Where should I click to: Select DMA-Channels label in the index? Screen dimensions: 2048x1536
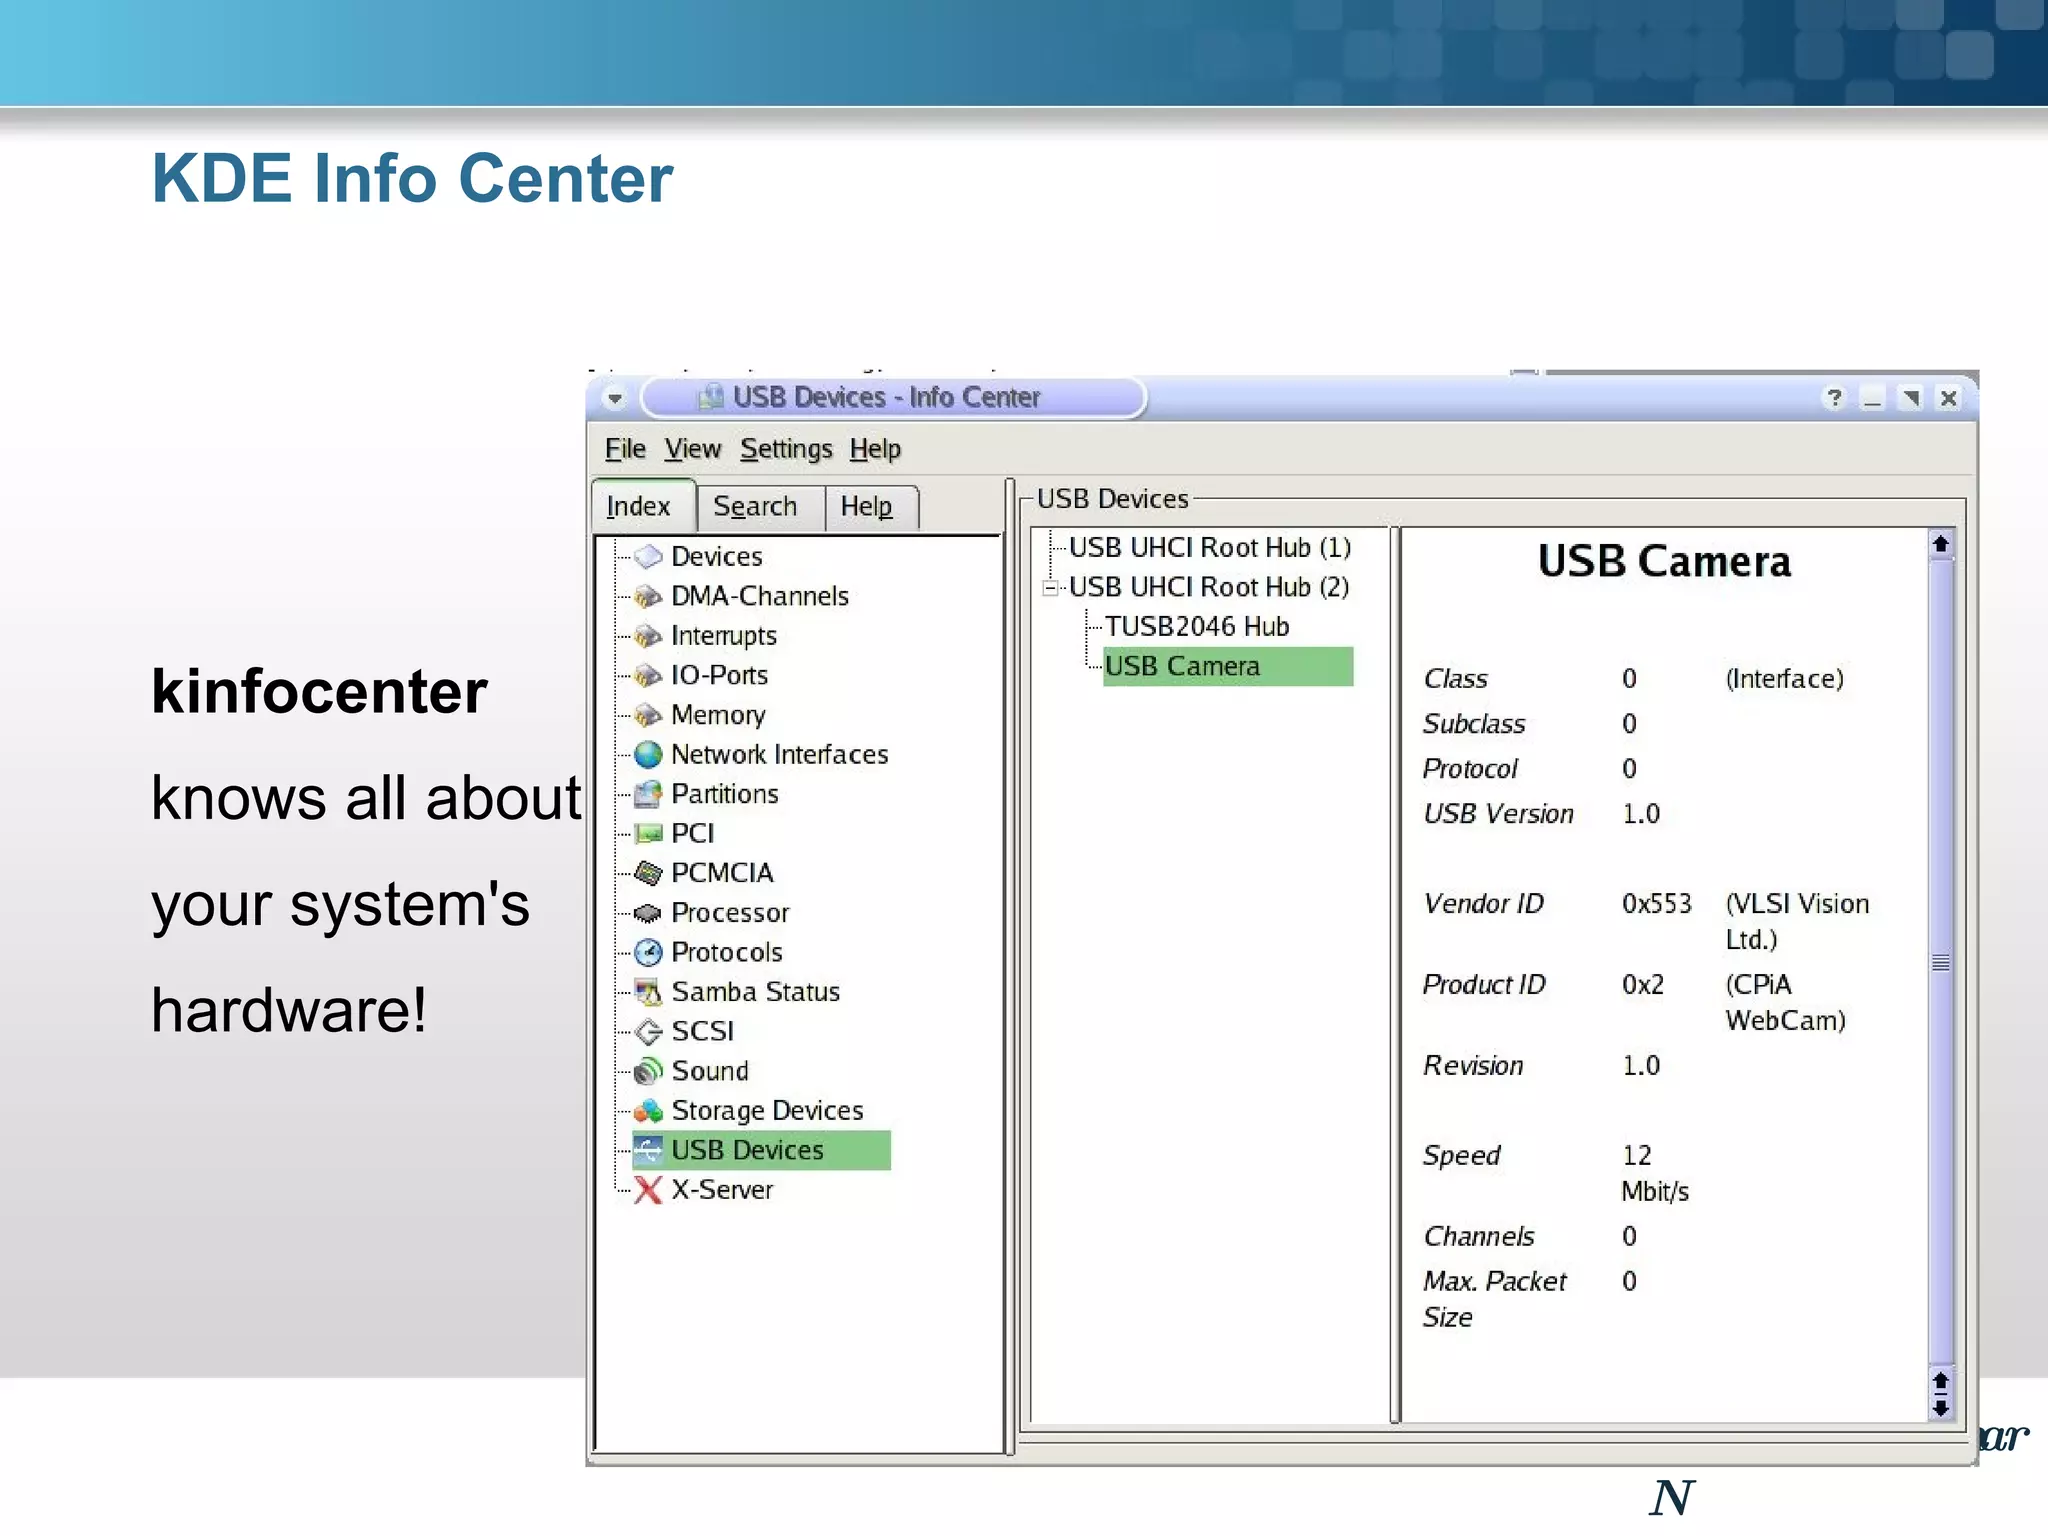[x=760, y=596]
